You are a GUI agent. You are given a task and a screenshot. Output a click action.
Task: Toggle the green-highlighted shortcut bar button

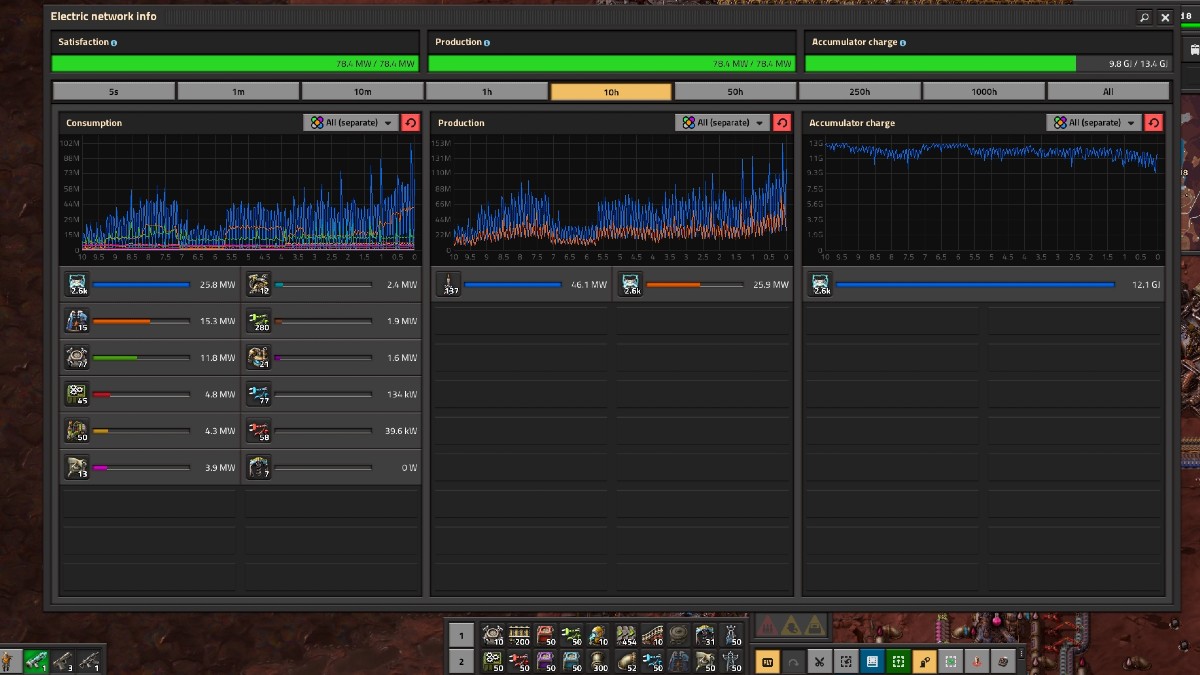pyautogui.click(x=898, y=661)
